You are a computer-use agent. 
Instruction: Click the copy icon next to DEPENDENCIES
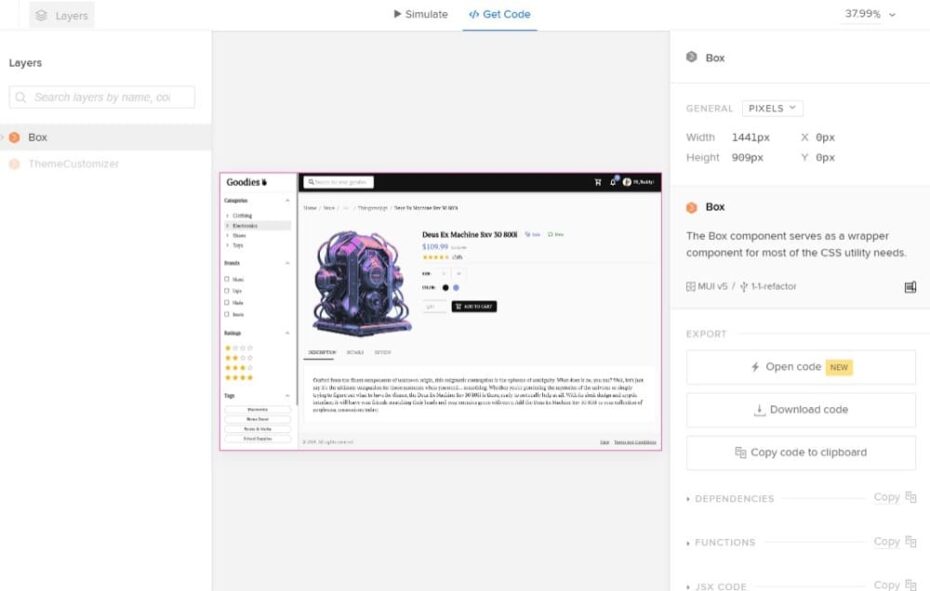tap(909, 498)
